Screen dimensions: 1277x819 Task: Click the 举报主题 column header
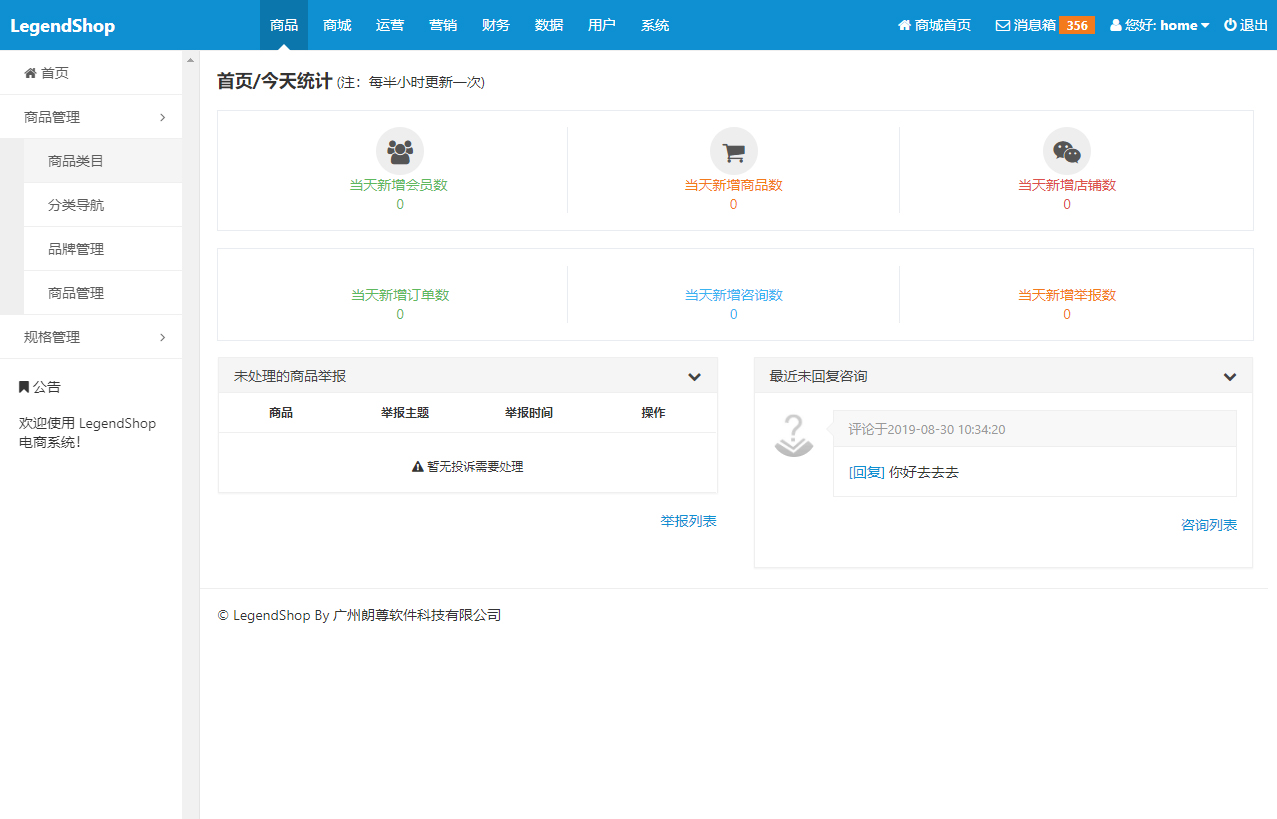[x=405, y=413]
